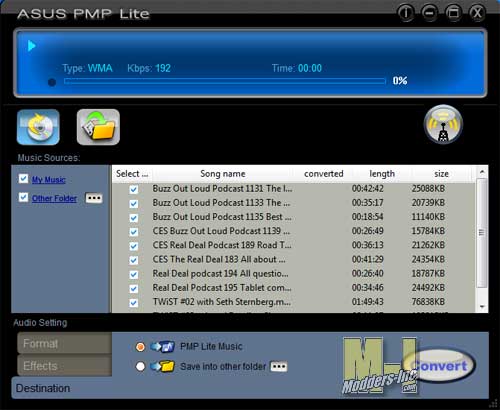Click the song list scroll up arrow
Viewport: 500px width, 410px height.
(482, 172)
